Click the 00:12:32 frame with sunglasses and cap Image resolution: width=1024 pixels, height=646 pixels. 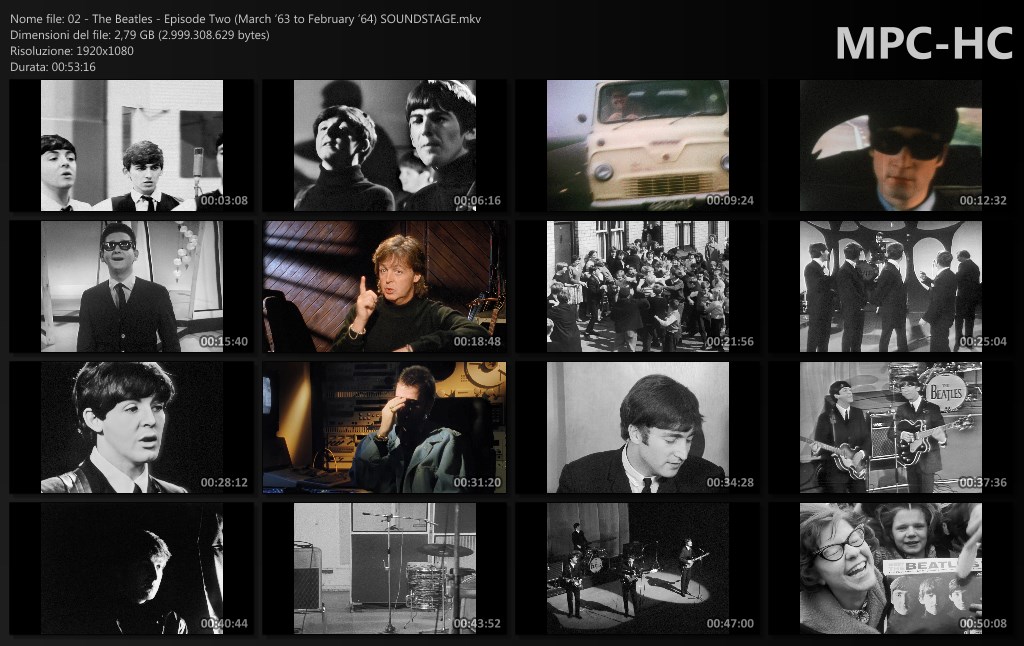(x=890, y=146)
